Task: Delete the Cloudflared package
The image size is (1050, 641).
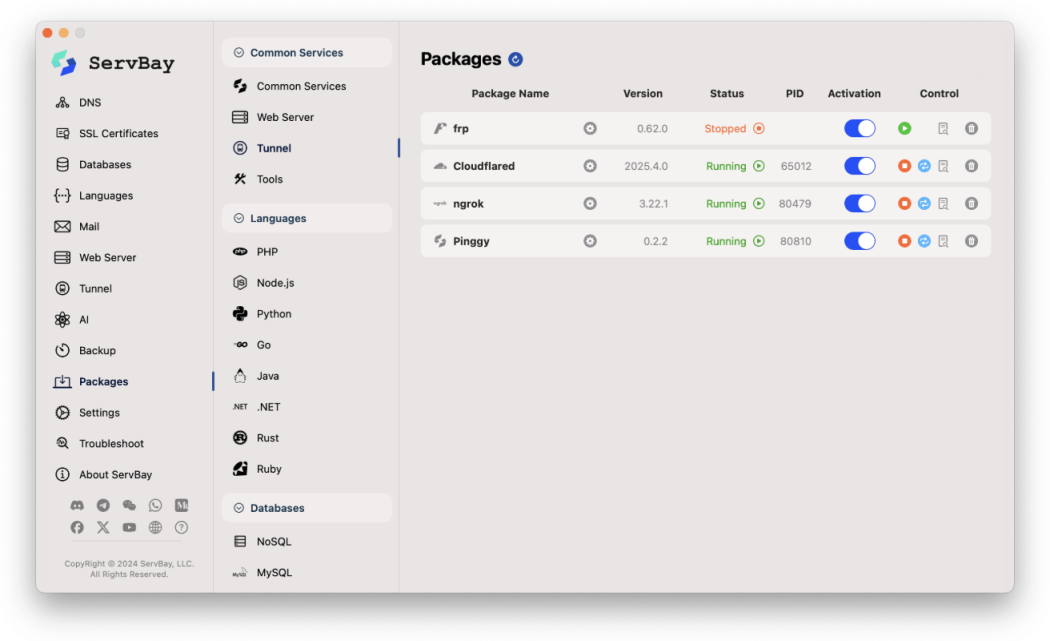Action: click(x=971, y=166)
